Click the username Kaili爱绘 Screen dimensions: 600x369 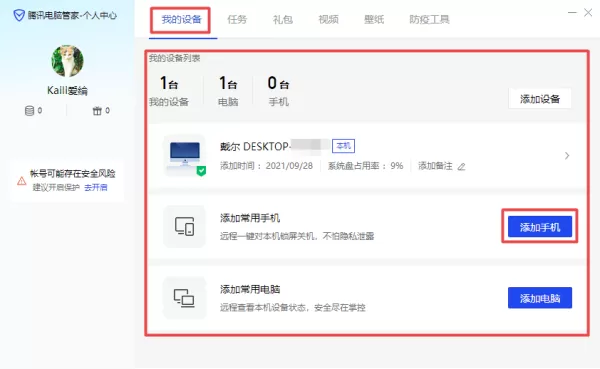pyautogui.click(x=67, y=91)
